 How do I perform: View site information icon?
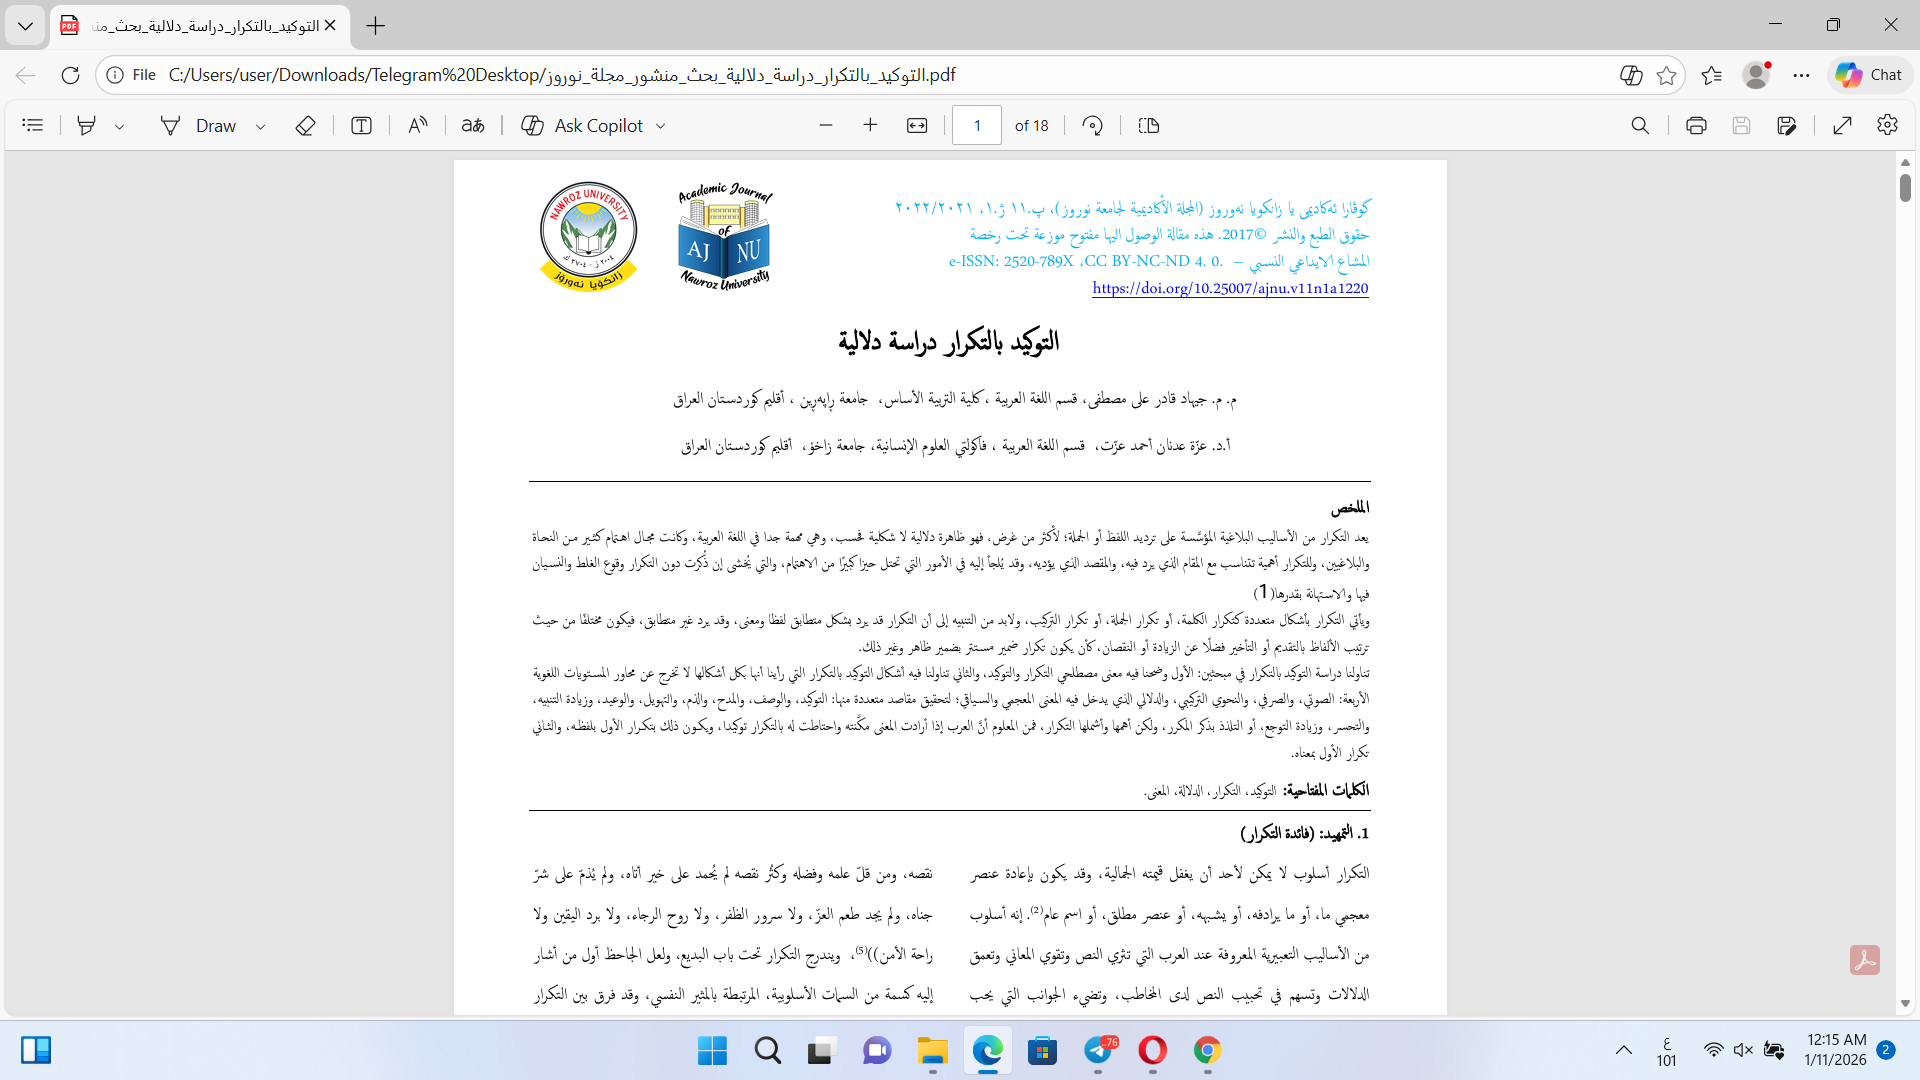[x=115, y=75]
